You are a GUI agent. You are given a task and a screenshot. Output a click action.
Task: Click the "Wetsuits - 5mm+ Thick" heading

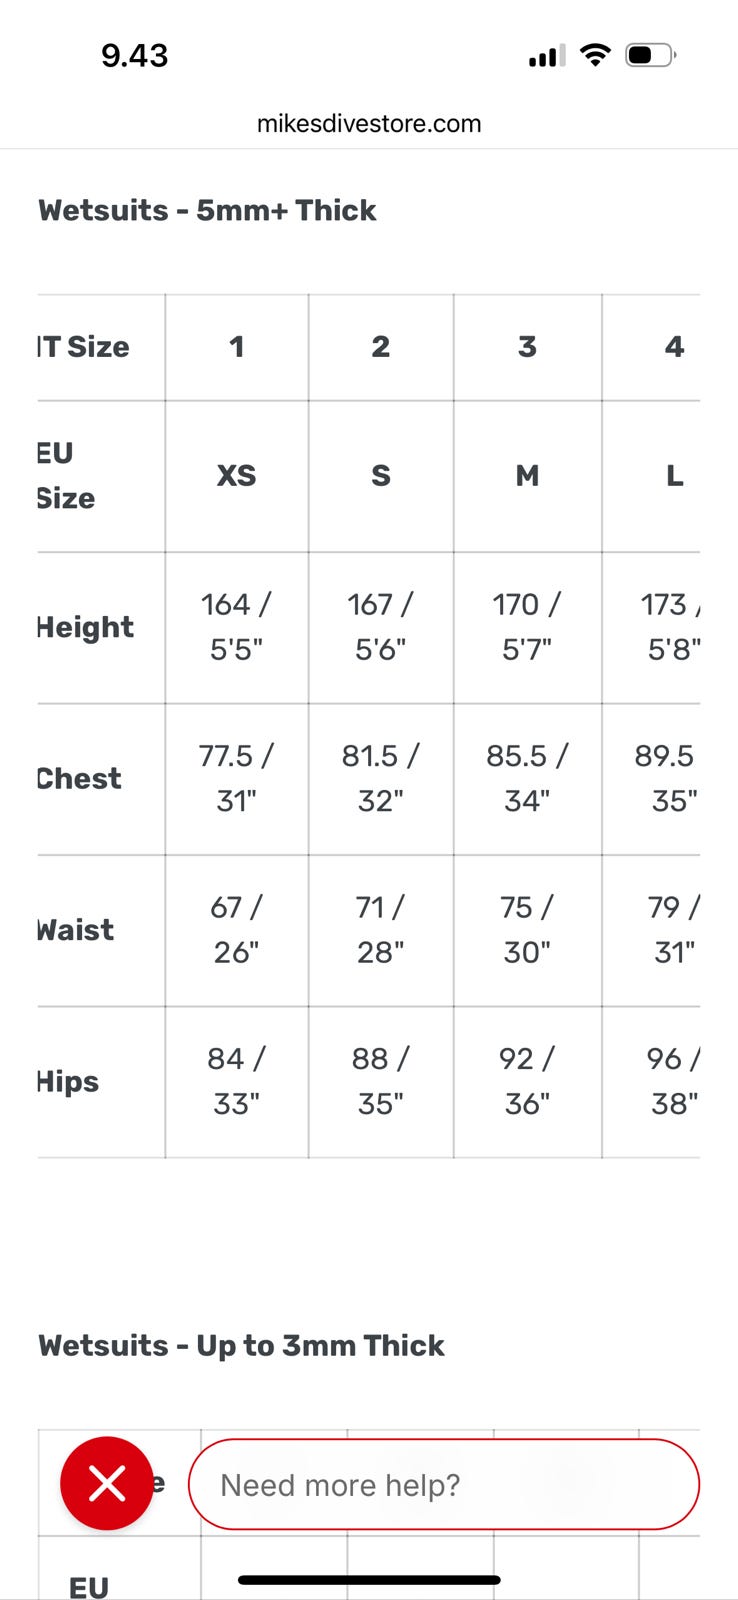(207, 210)
